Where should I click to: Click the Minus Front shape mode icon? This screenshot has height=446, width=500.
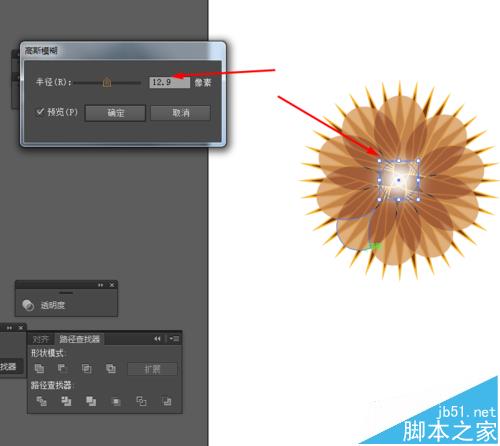coord(63,368)
